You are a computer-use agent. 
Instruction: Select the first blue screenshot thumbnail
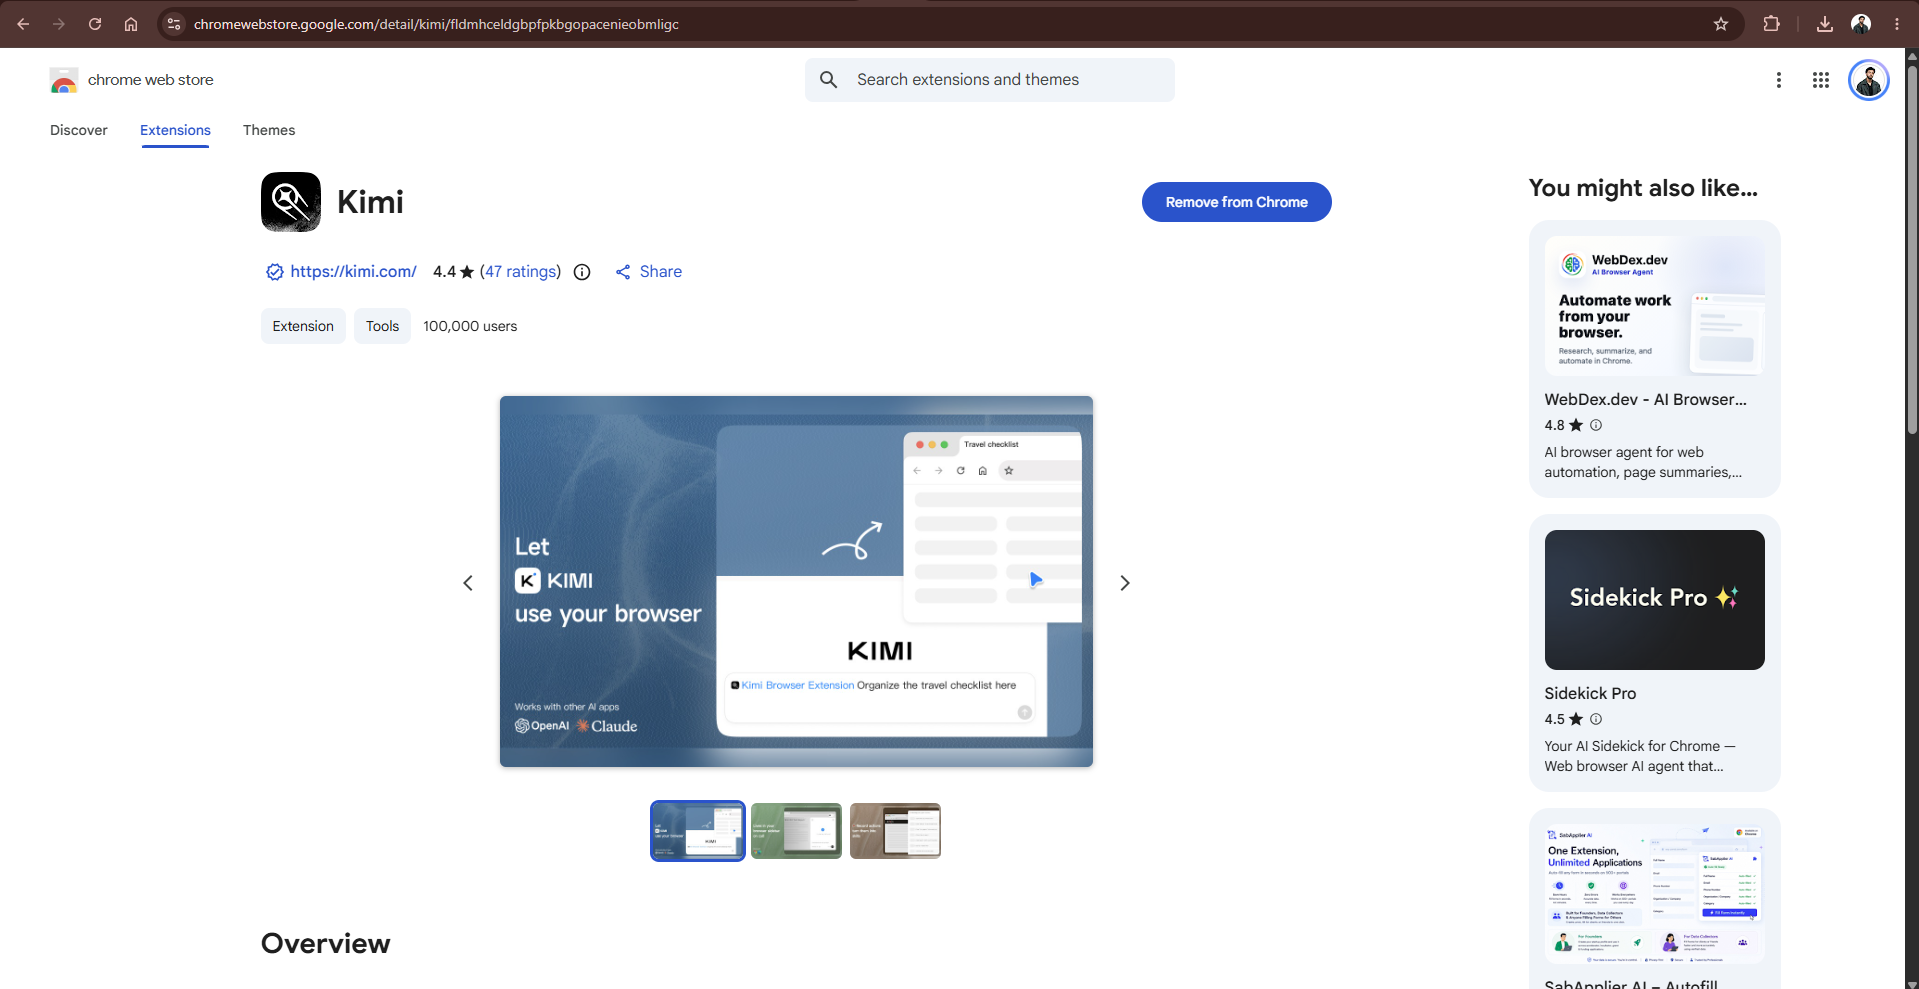[x=698, y=831]
